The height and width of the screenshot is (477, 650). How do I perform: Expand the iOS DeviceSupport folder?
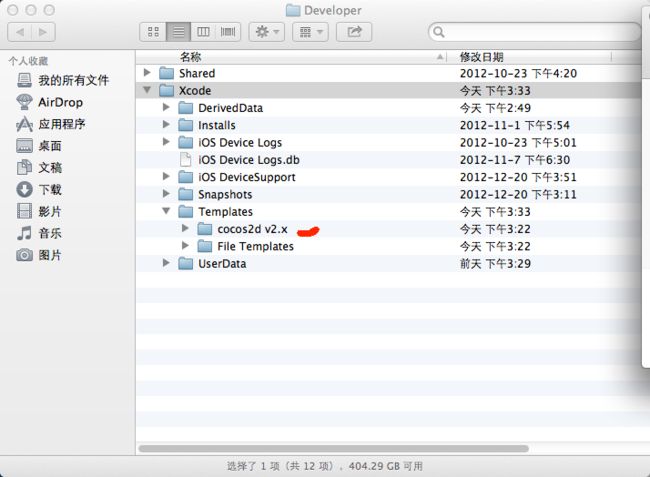pos(166,177)
